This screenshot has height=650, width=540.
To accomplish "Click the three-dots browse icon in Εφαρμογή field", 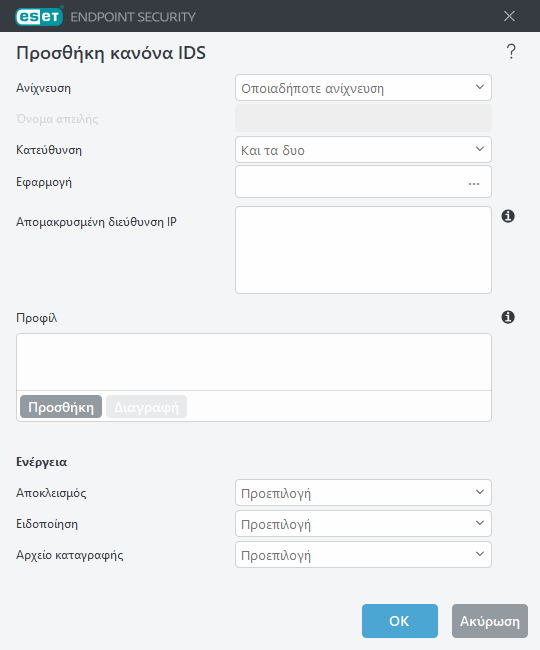I will tap(474, 183).
